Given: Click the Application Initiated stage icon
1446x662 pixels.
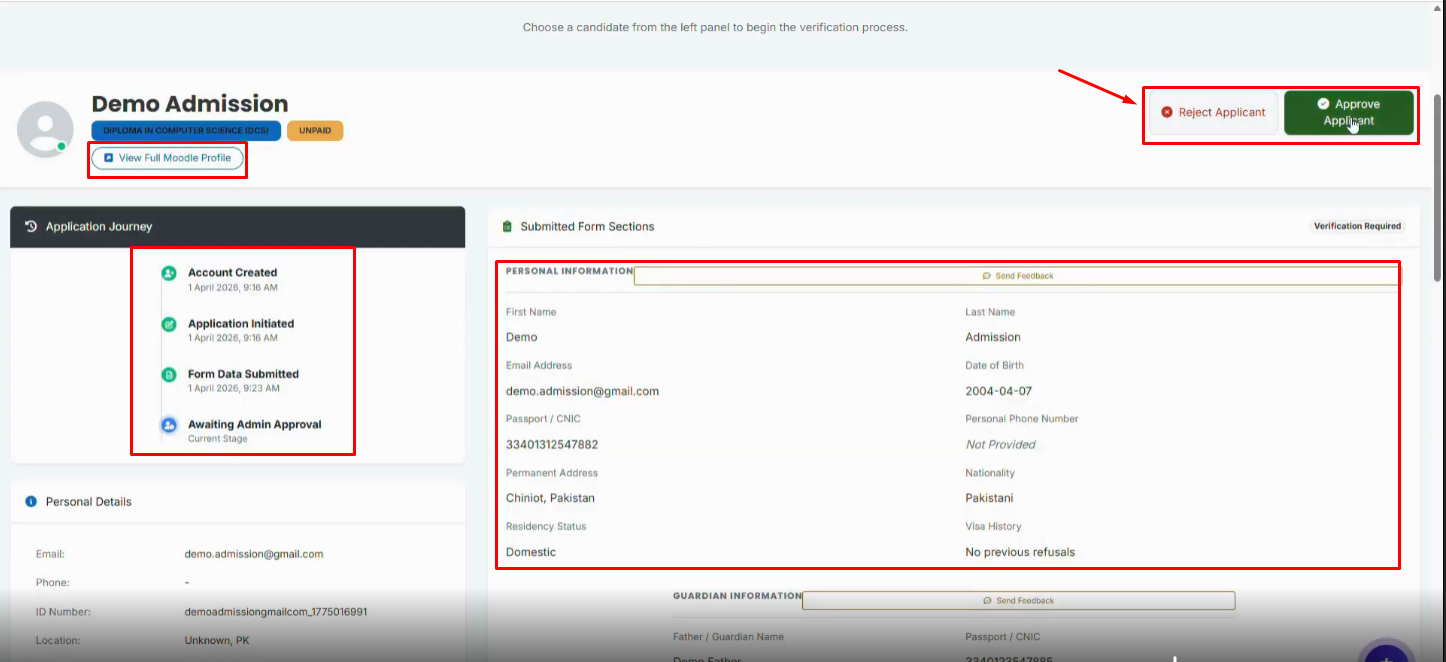Looking at the screenshot, I should pyautogui.click(x=169, y=324).
